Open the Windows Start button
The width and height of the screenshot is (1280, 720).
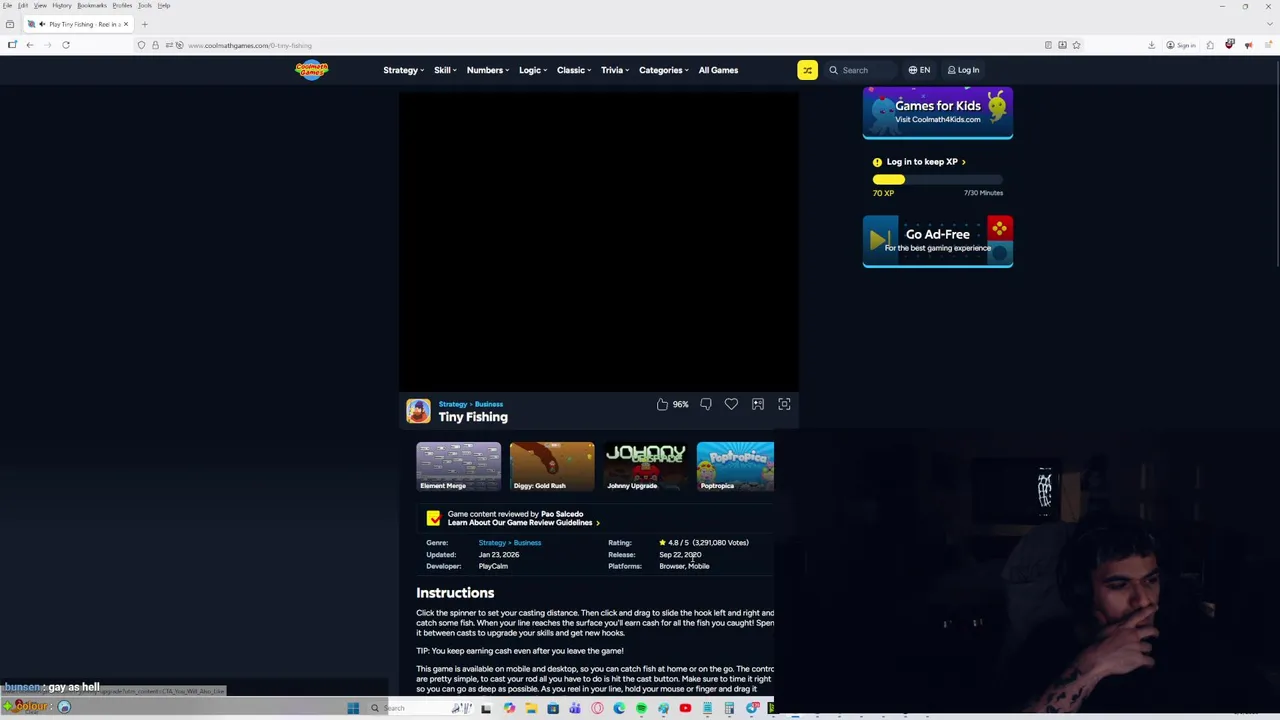pos(353,708)
